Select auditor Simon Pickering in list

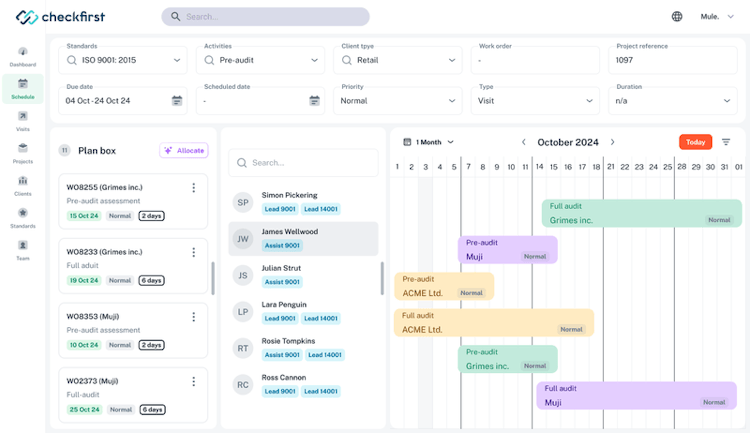coord(303,202)
